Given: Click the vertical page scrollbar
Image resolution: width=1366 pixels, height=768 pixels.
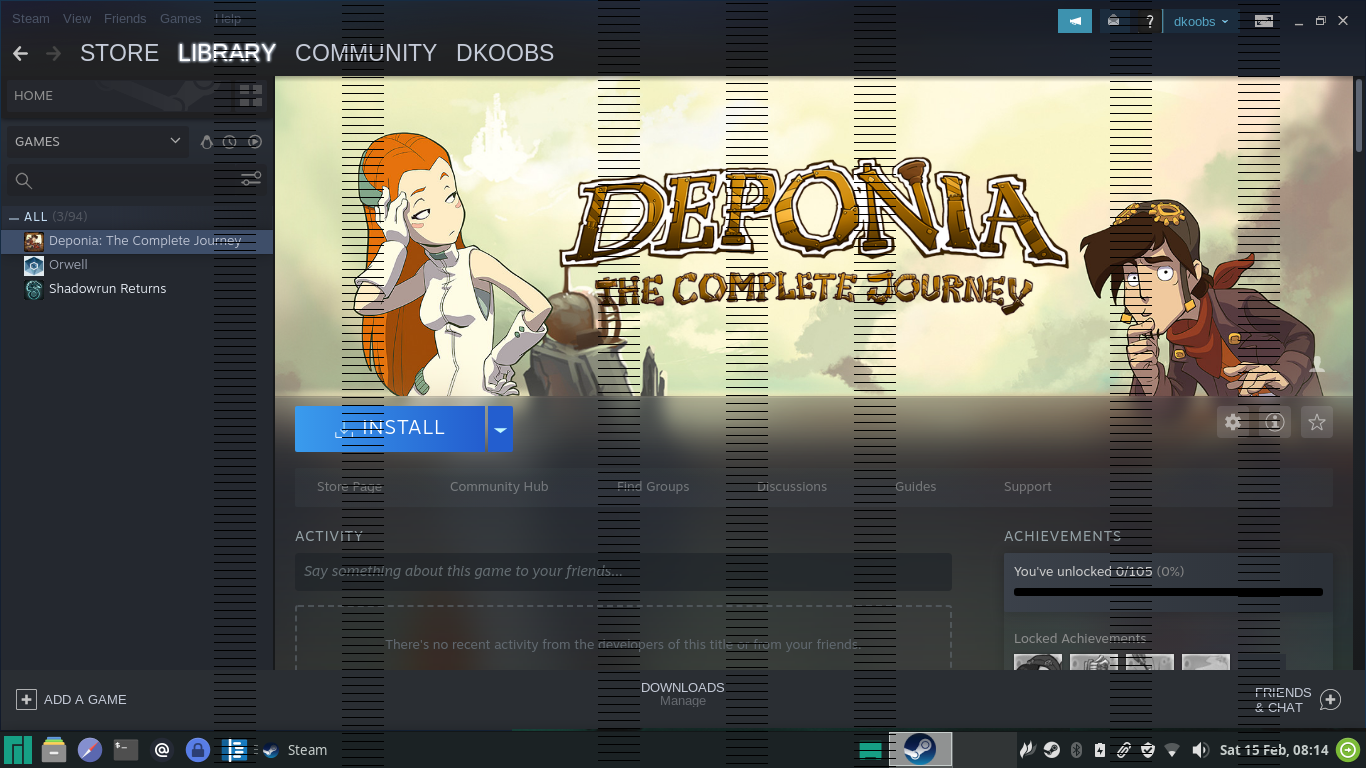Looking at the screenshot, I should click(x=1360, y=115).
